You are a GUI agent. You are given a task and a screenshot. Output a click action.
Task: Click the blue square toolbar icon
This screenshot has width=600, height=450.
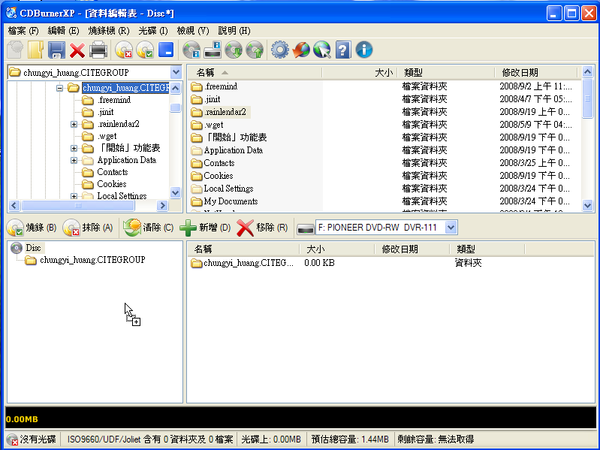(166, 50)
